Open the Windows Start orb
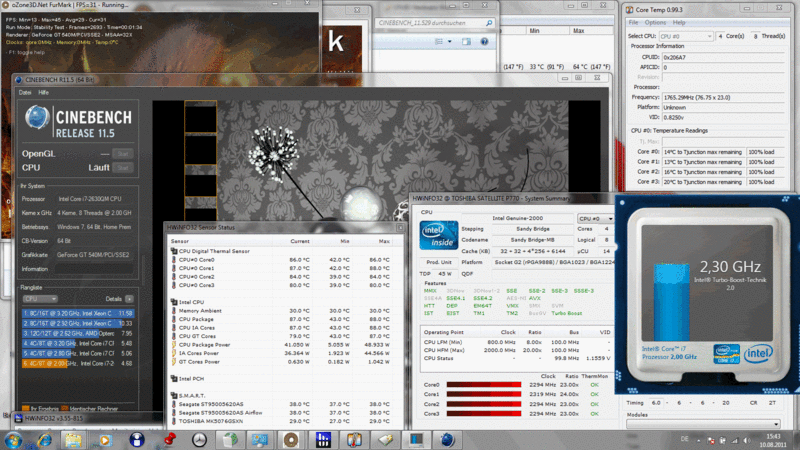This screenshot has height=450, width=800. (13, 440)
